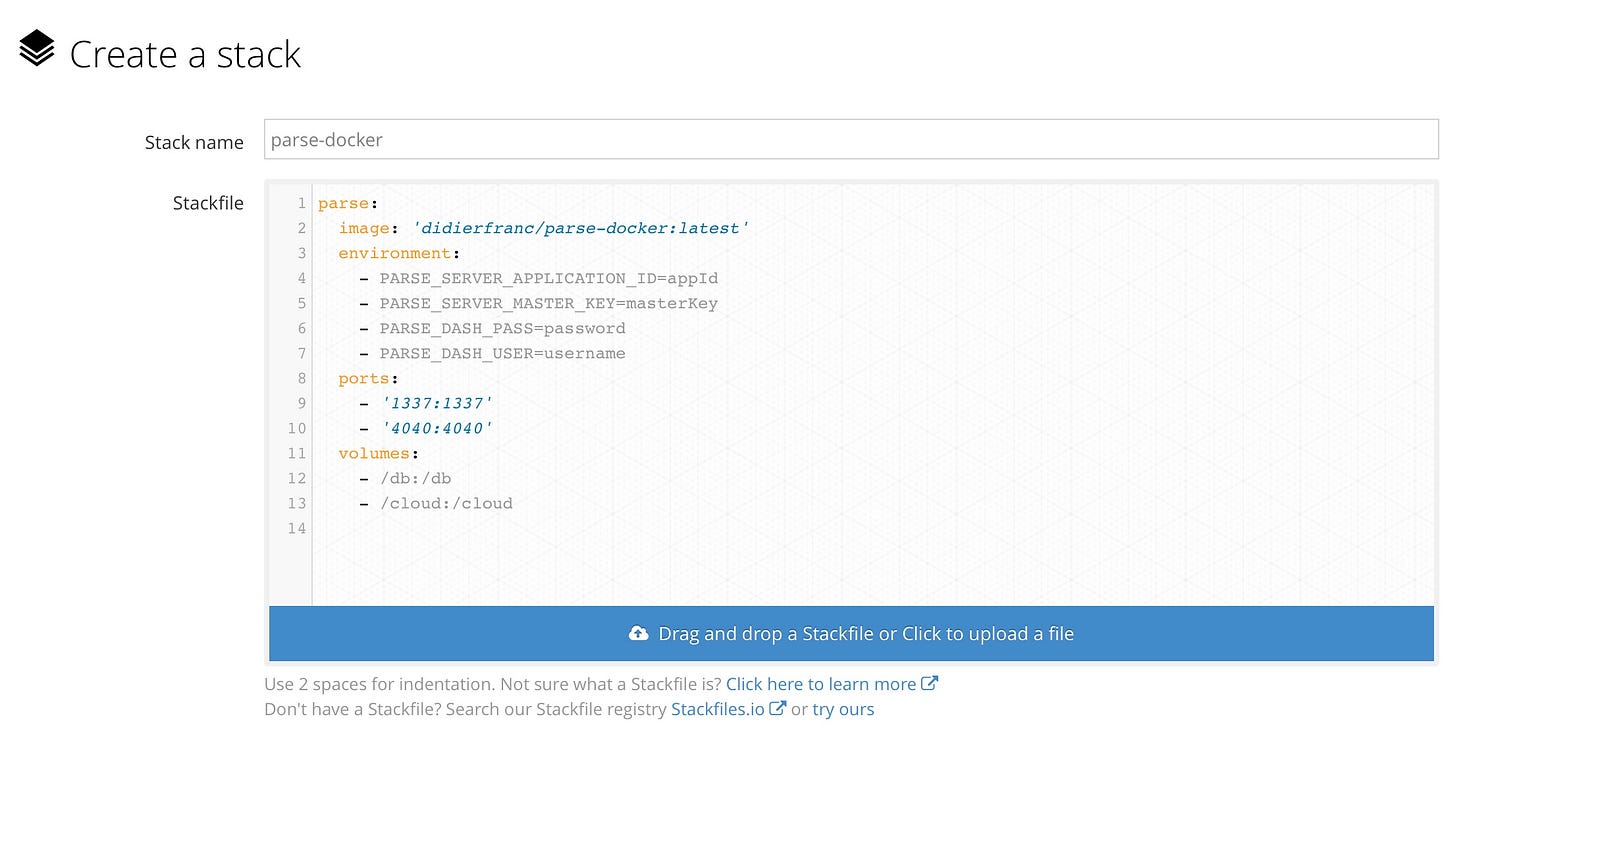Click the stack layers icon beside title
The height and width of the screenshot is (847, 1600).
pyautogui.click(x=37, y=49)
